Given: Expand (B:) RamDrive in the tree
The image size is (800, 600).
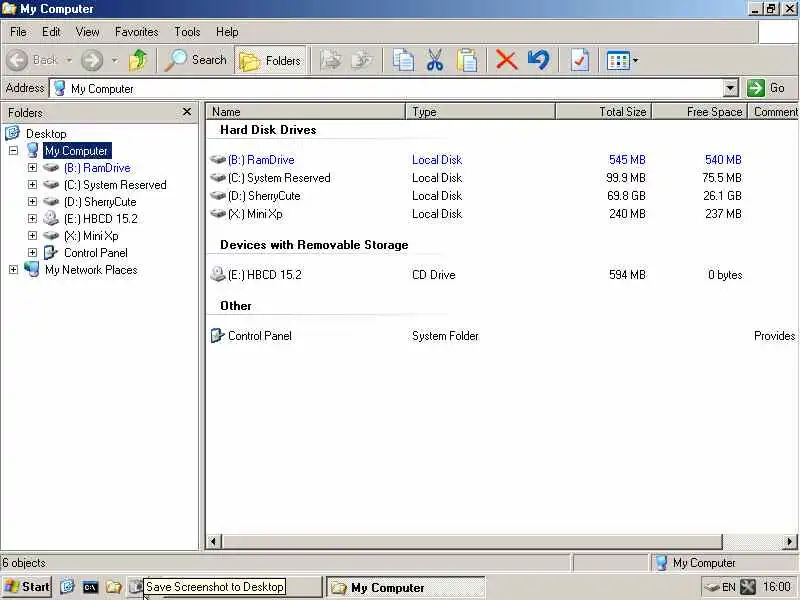Looking at the screenshot, I should tap(32, 167).
